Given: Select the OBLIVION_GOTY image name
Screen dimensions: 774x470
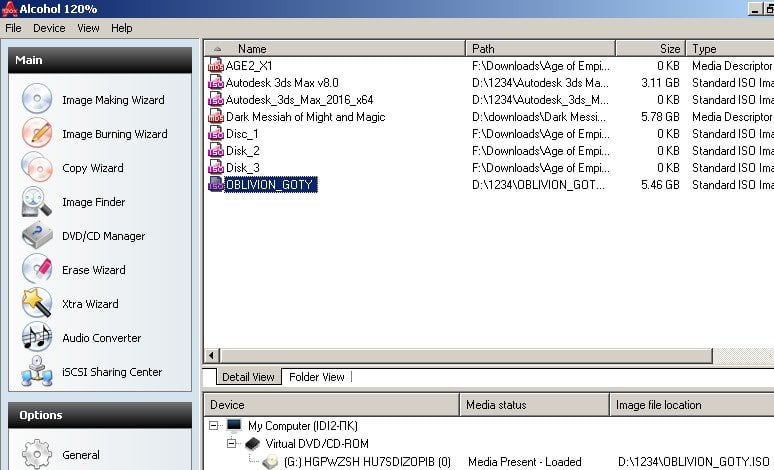Looking at the screenshot, I should [270, 185].
